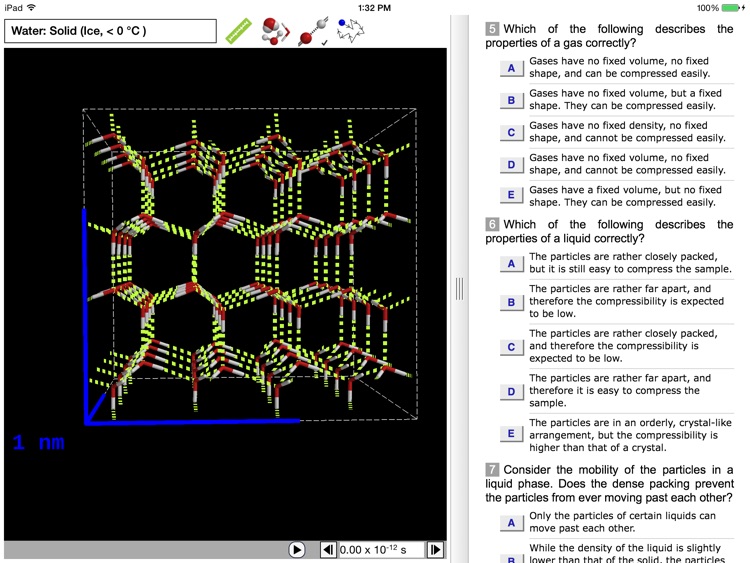Choose answer A for question 6
This screenshot has height=563, width=750.
pos(511,264)
